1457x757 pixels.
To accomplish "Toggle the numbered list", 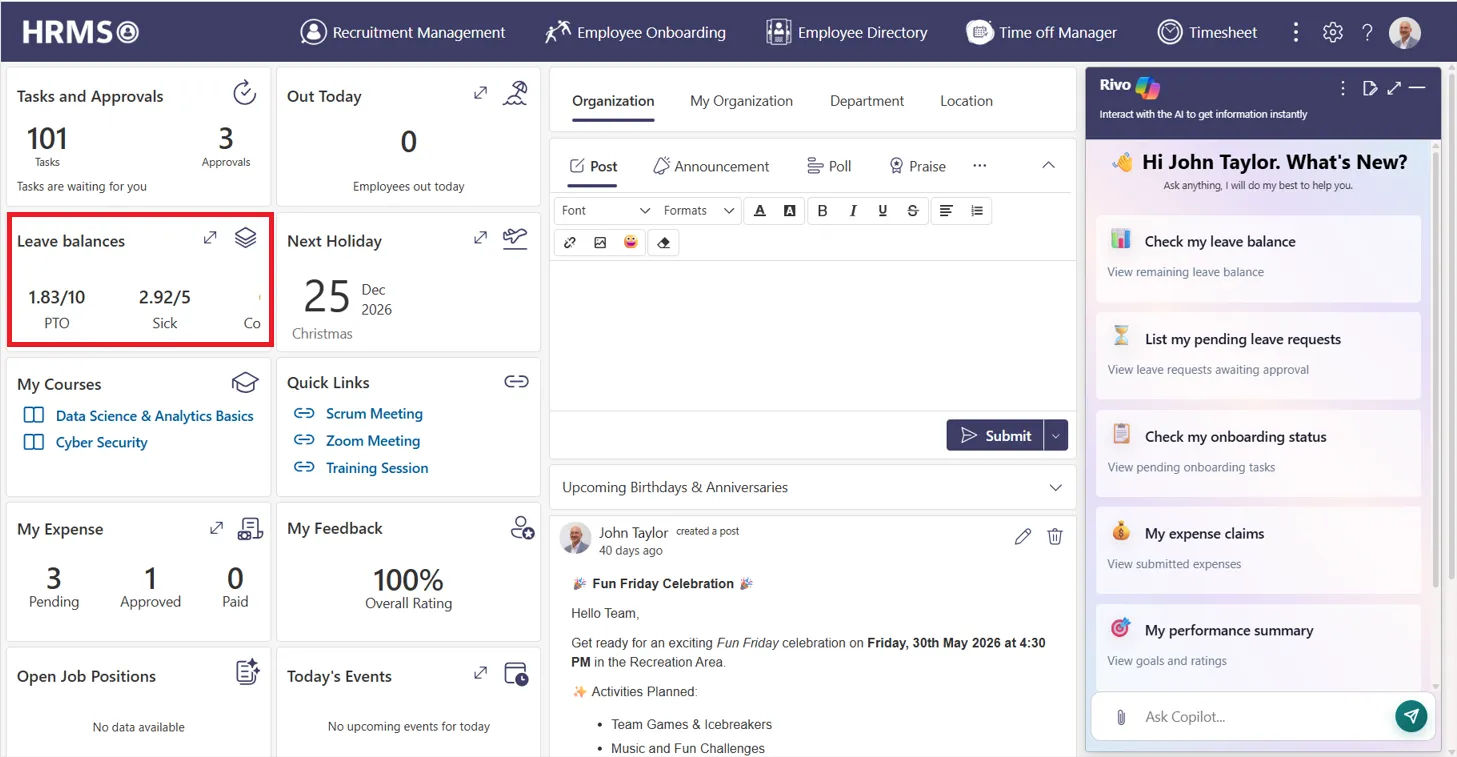I will pyautogui.click(x=977, y=211).
